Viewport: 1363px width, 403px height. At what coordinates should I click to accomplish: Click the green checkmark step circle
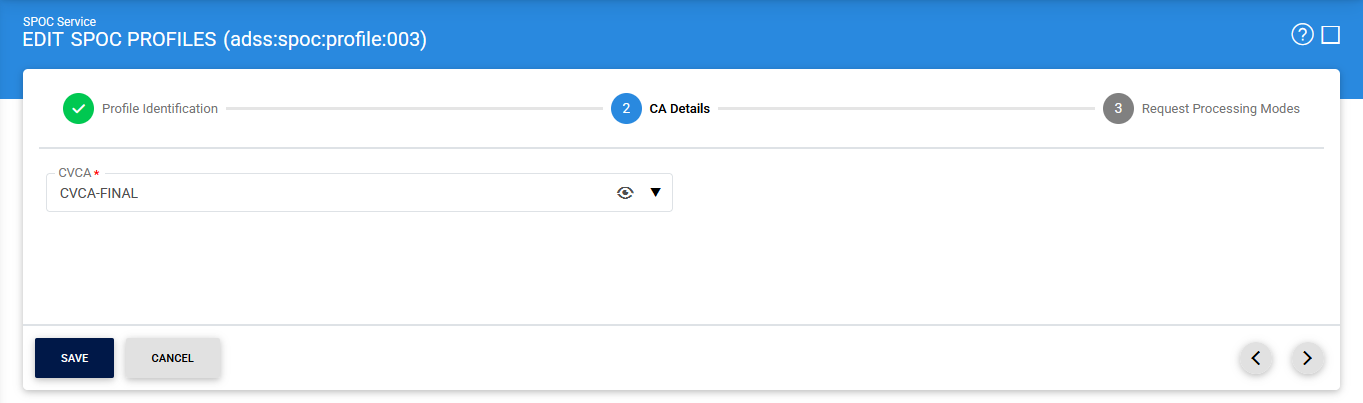(x=78, y=109)
